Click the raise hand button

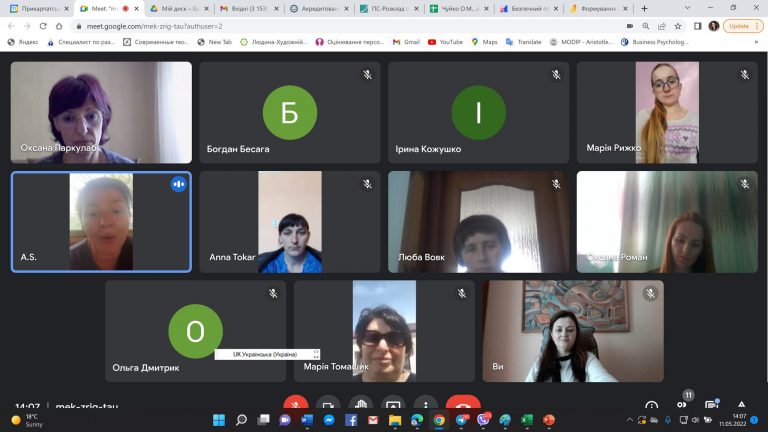(360, 405)
